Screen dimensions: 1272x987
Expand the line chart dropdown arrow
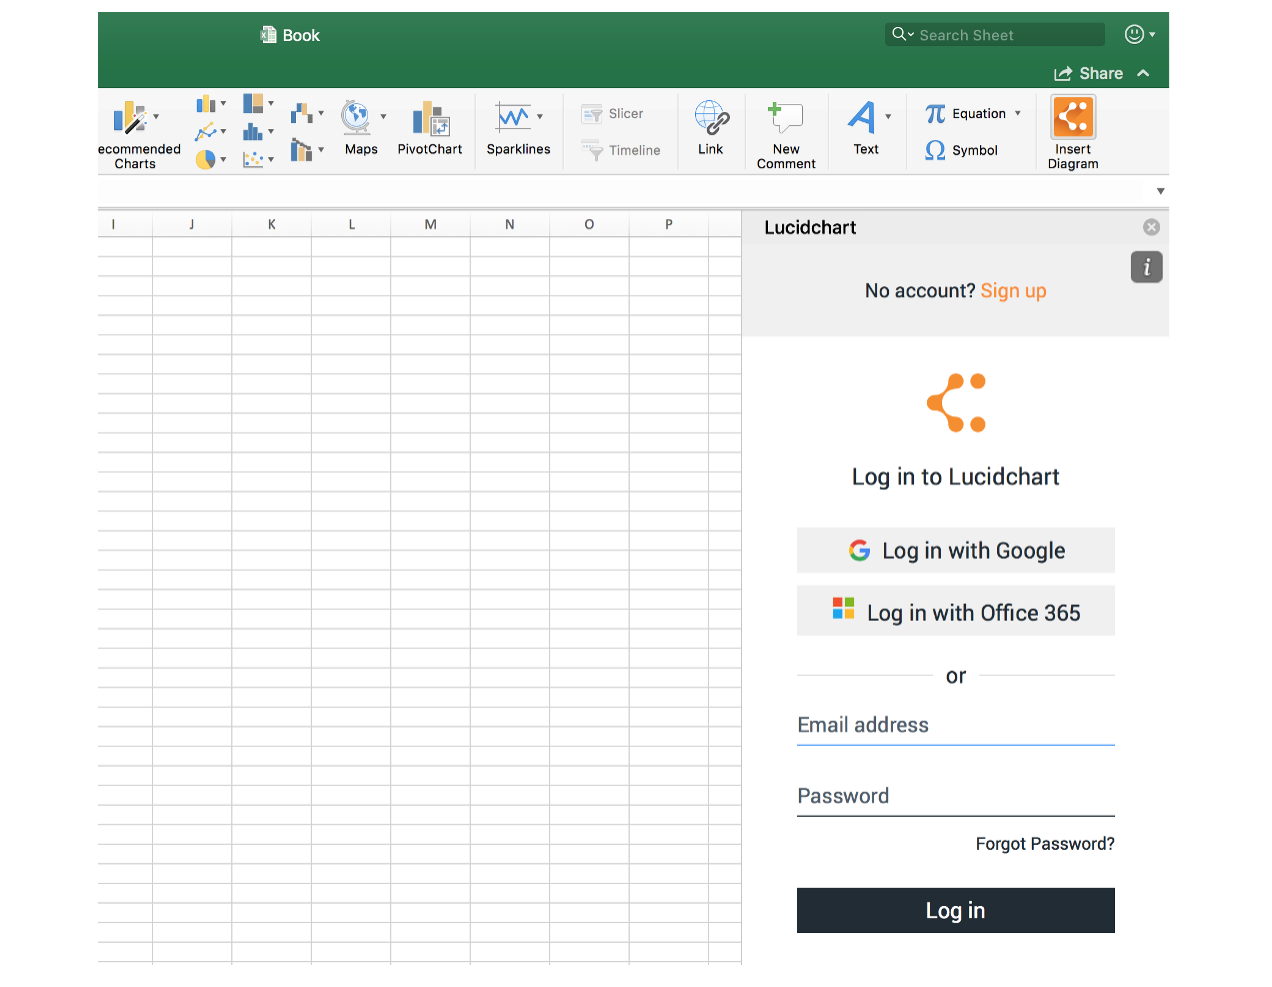223,131
